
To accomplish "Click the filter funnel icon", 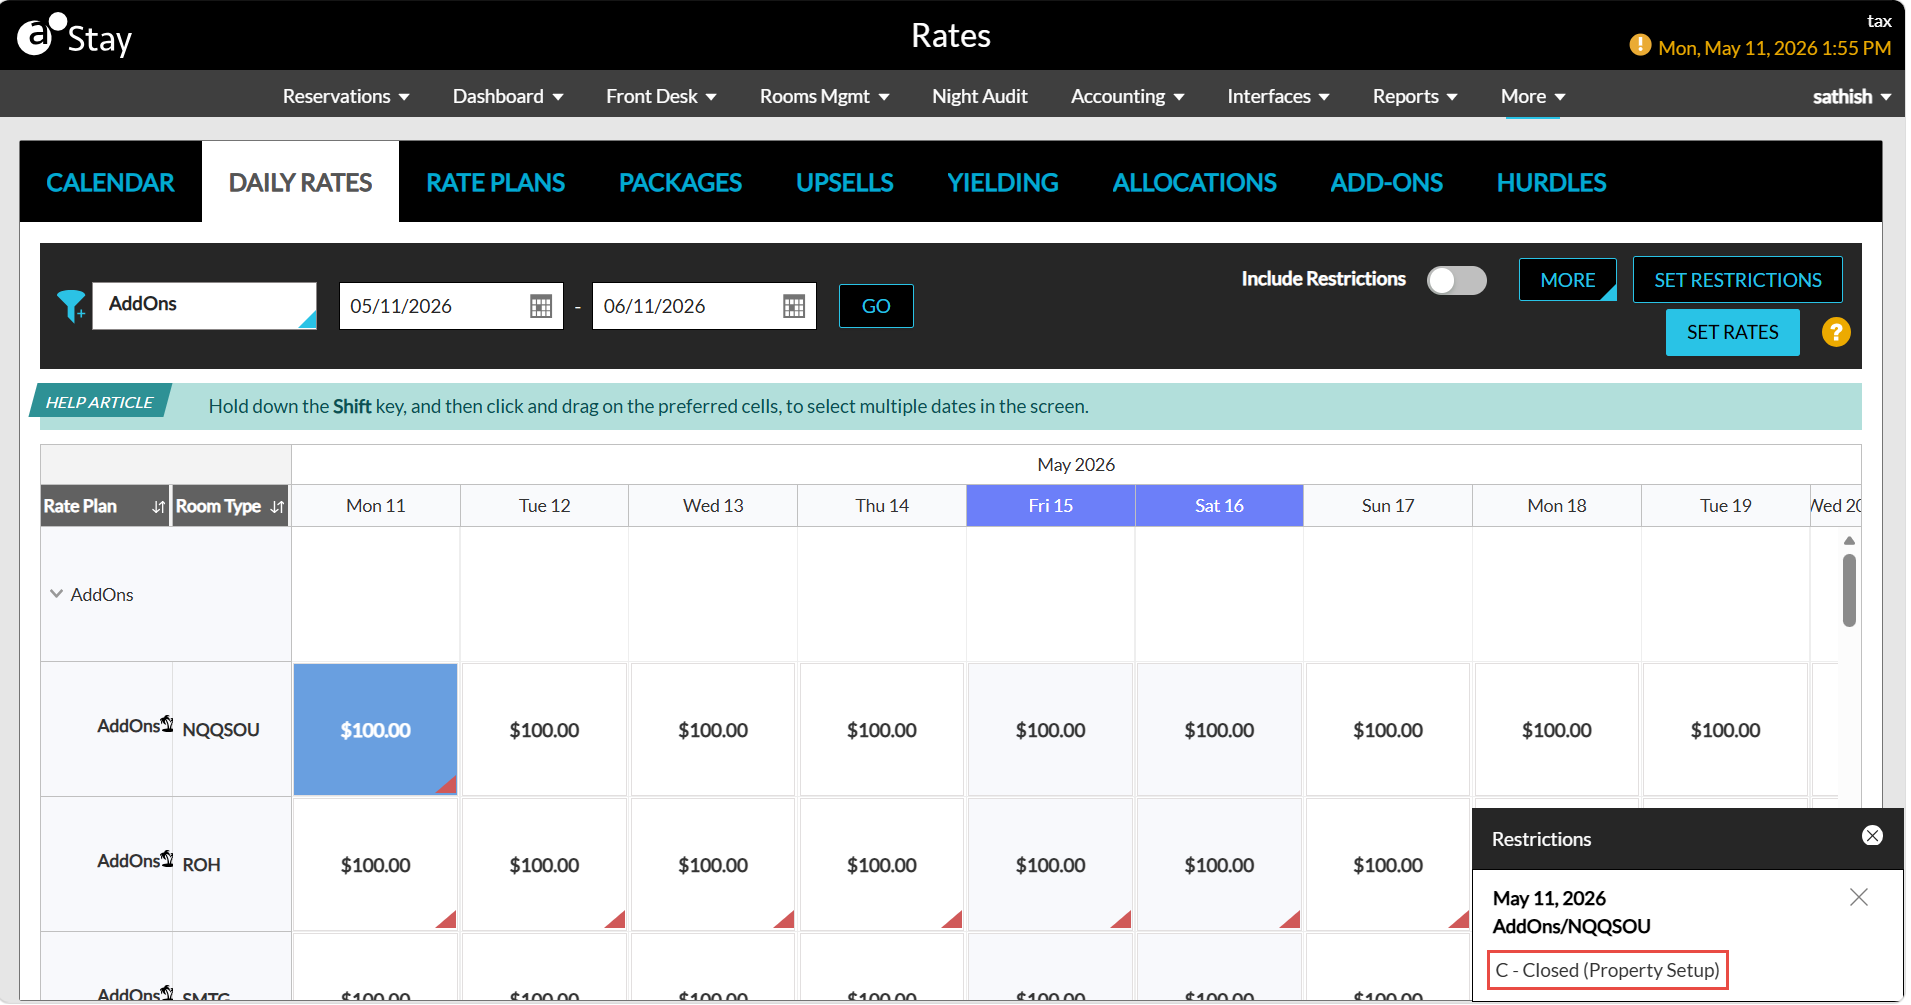I will tap(72, 305).
